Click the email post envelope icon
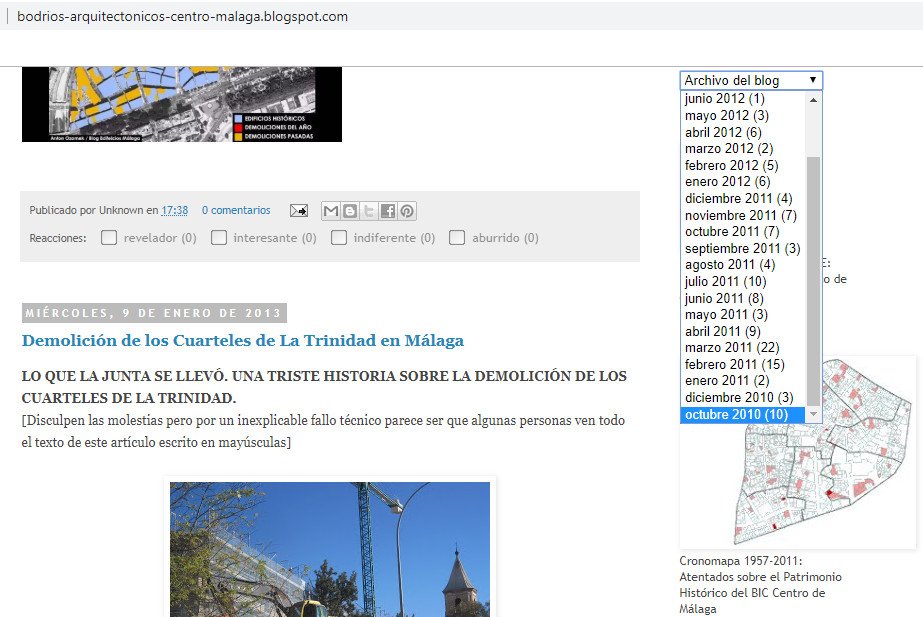The width and height of the screenshot is (923, 617). (298, 211)
